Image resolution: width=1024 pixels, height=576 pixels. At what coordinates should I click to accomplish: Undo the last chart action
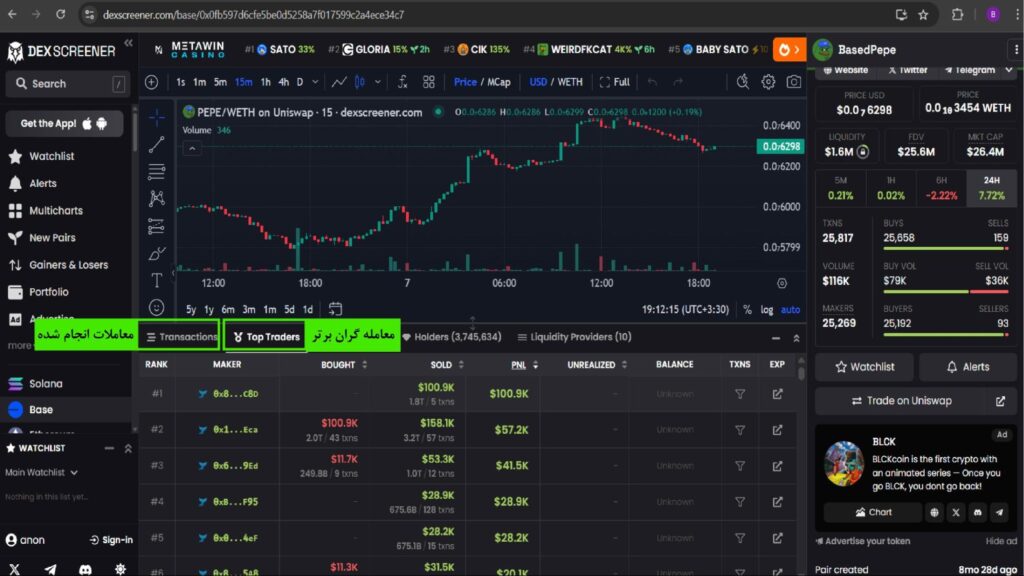point(652,82)
